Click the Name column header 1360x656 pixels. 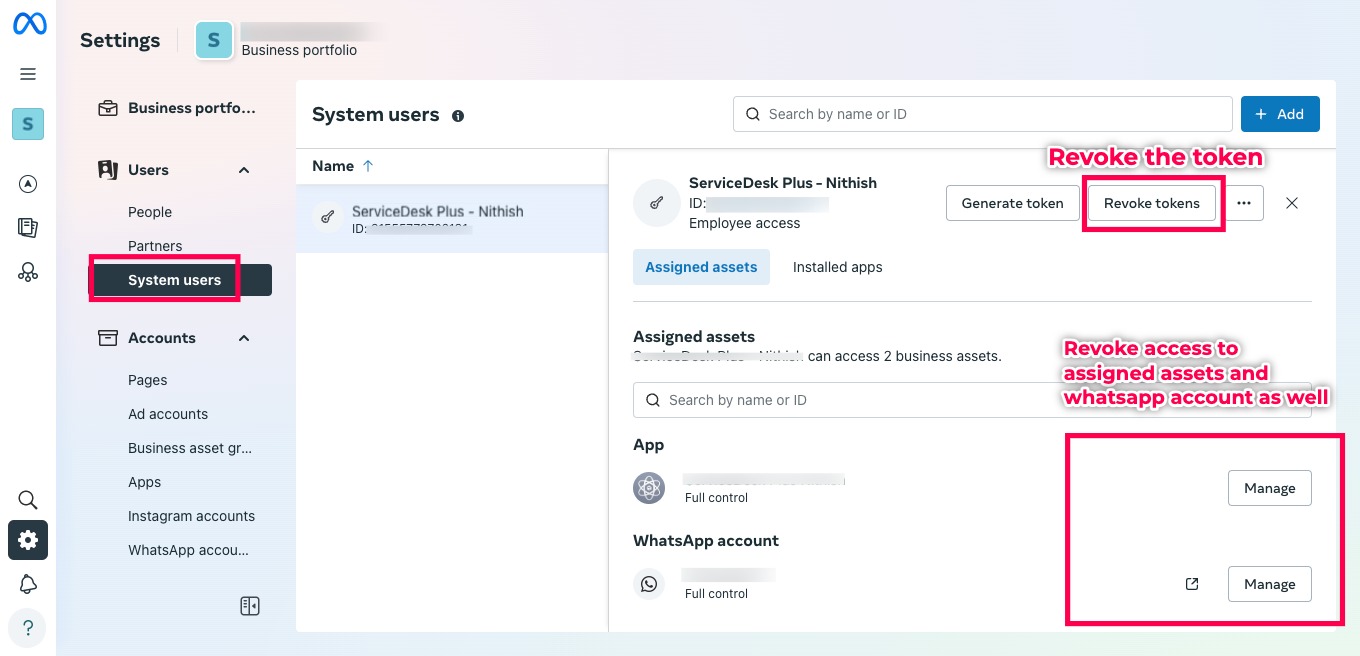[333, 166]
